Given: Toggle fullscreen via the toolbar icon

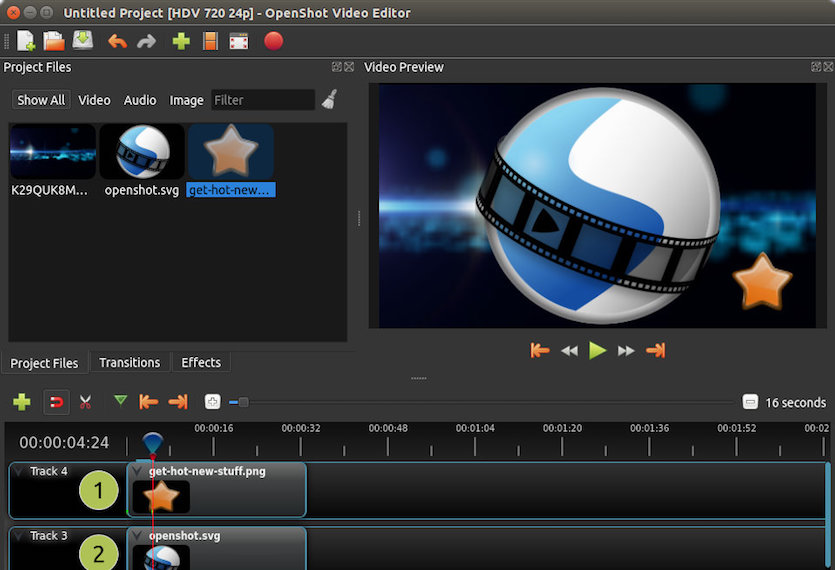Looking at the screenshot, I should tap(239, 41).
